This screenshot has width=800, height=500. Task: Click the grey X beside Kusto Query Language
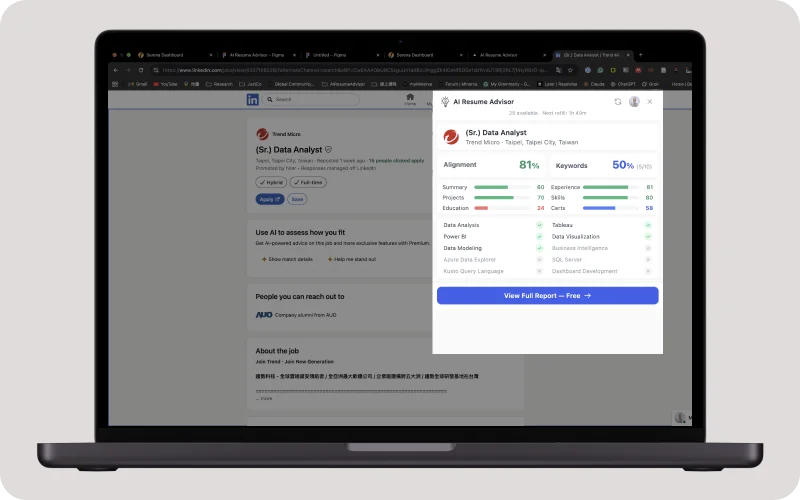point(539,271)
